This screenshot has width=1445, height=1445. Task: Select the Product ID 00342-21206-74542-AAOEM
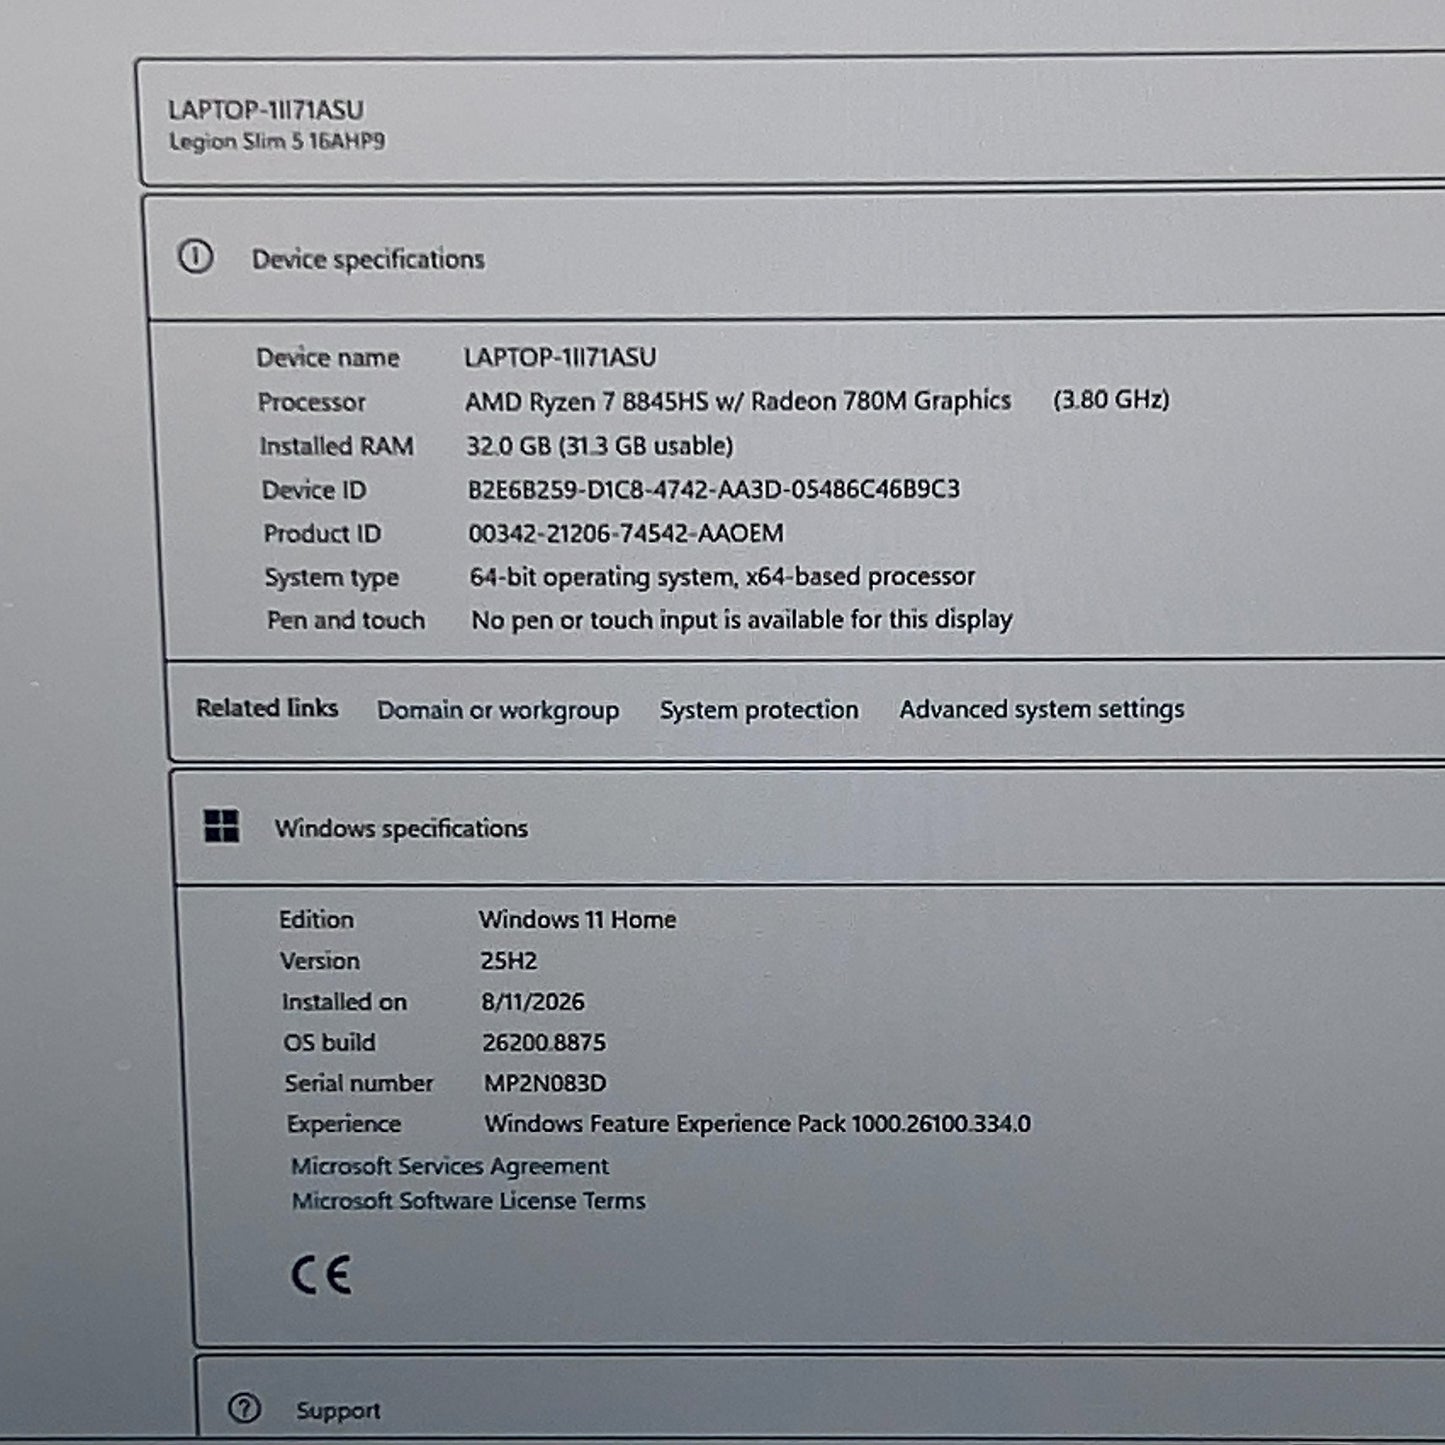pyautogui.click(x=626, y=533)
